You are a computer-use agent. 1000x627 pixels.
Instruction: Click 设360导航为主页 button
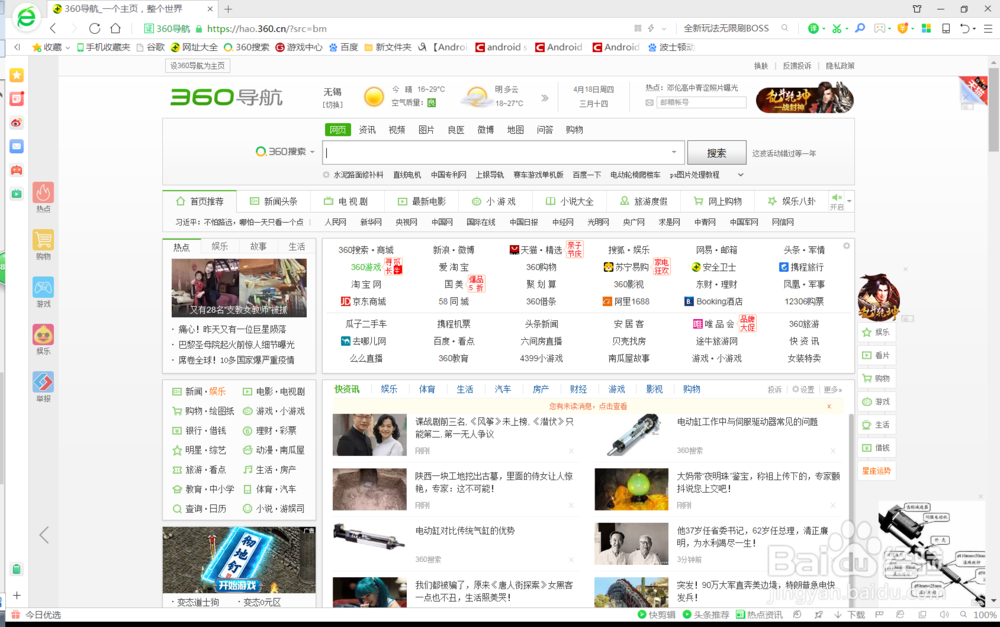(x=197, y=66)
